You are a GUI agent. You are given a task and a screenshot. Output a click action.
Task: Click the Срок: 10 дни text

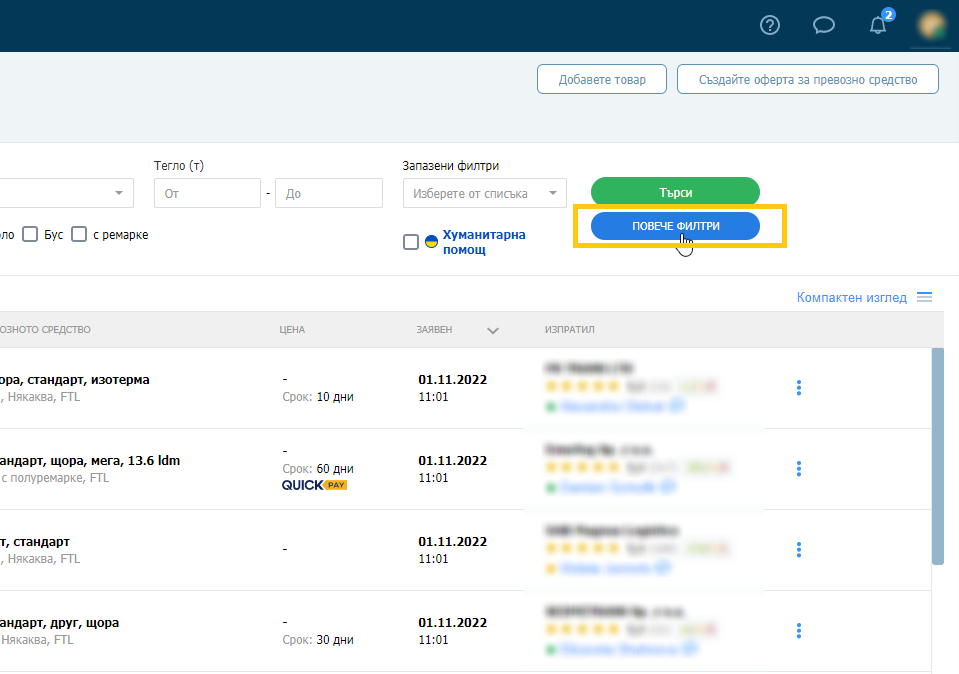pyautogui.click(x=318, y=396)
